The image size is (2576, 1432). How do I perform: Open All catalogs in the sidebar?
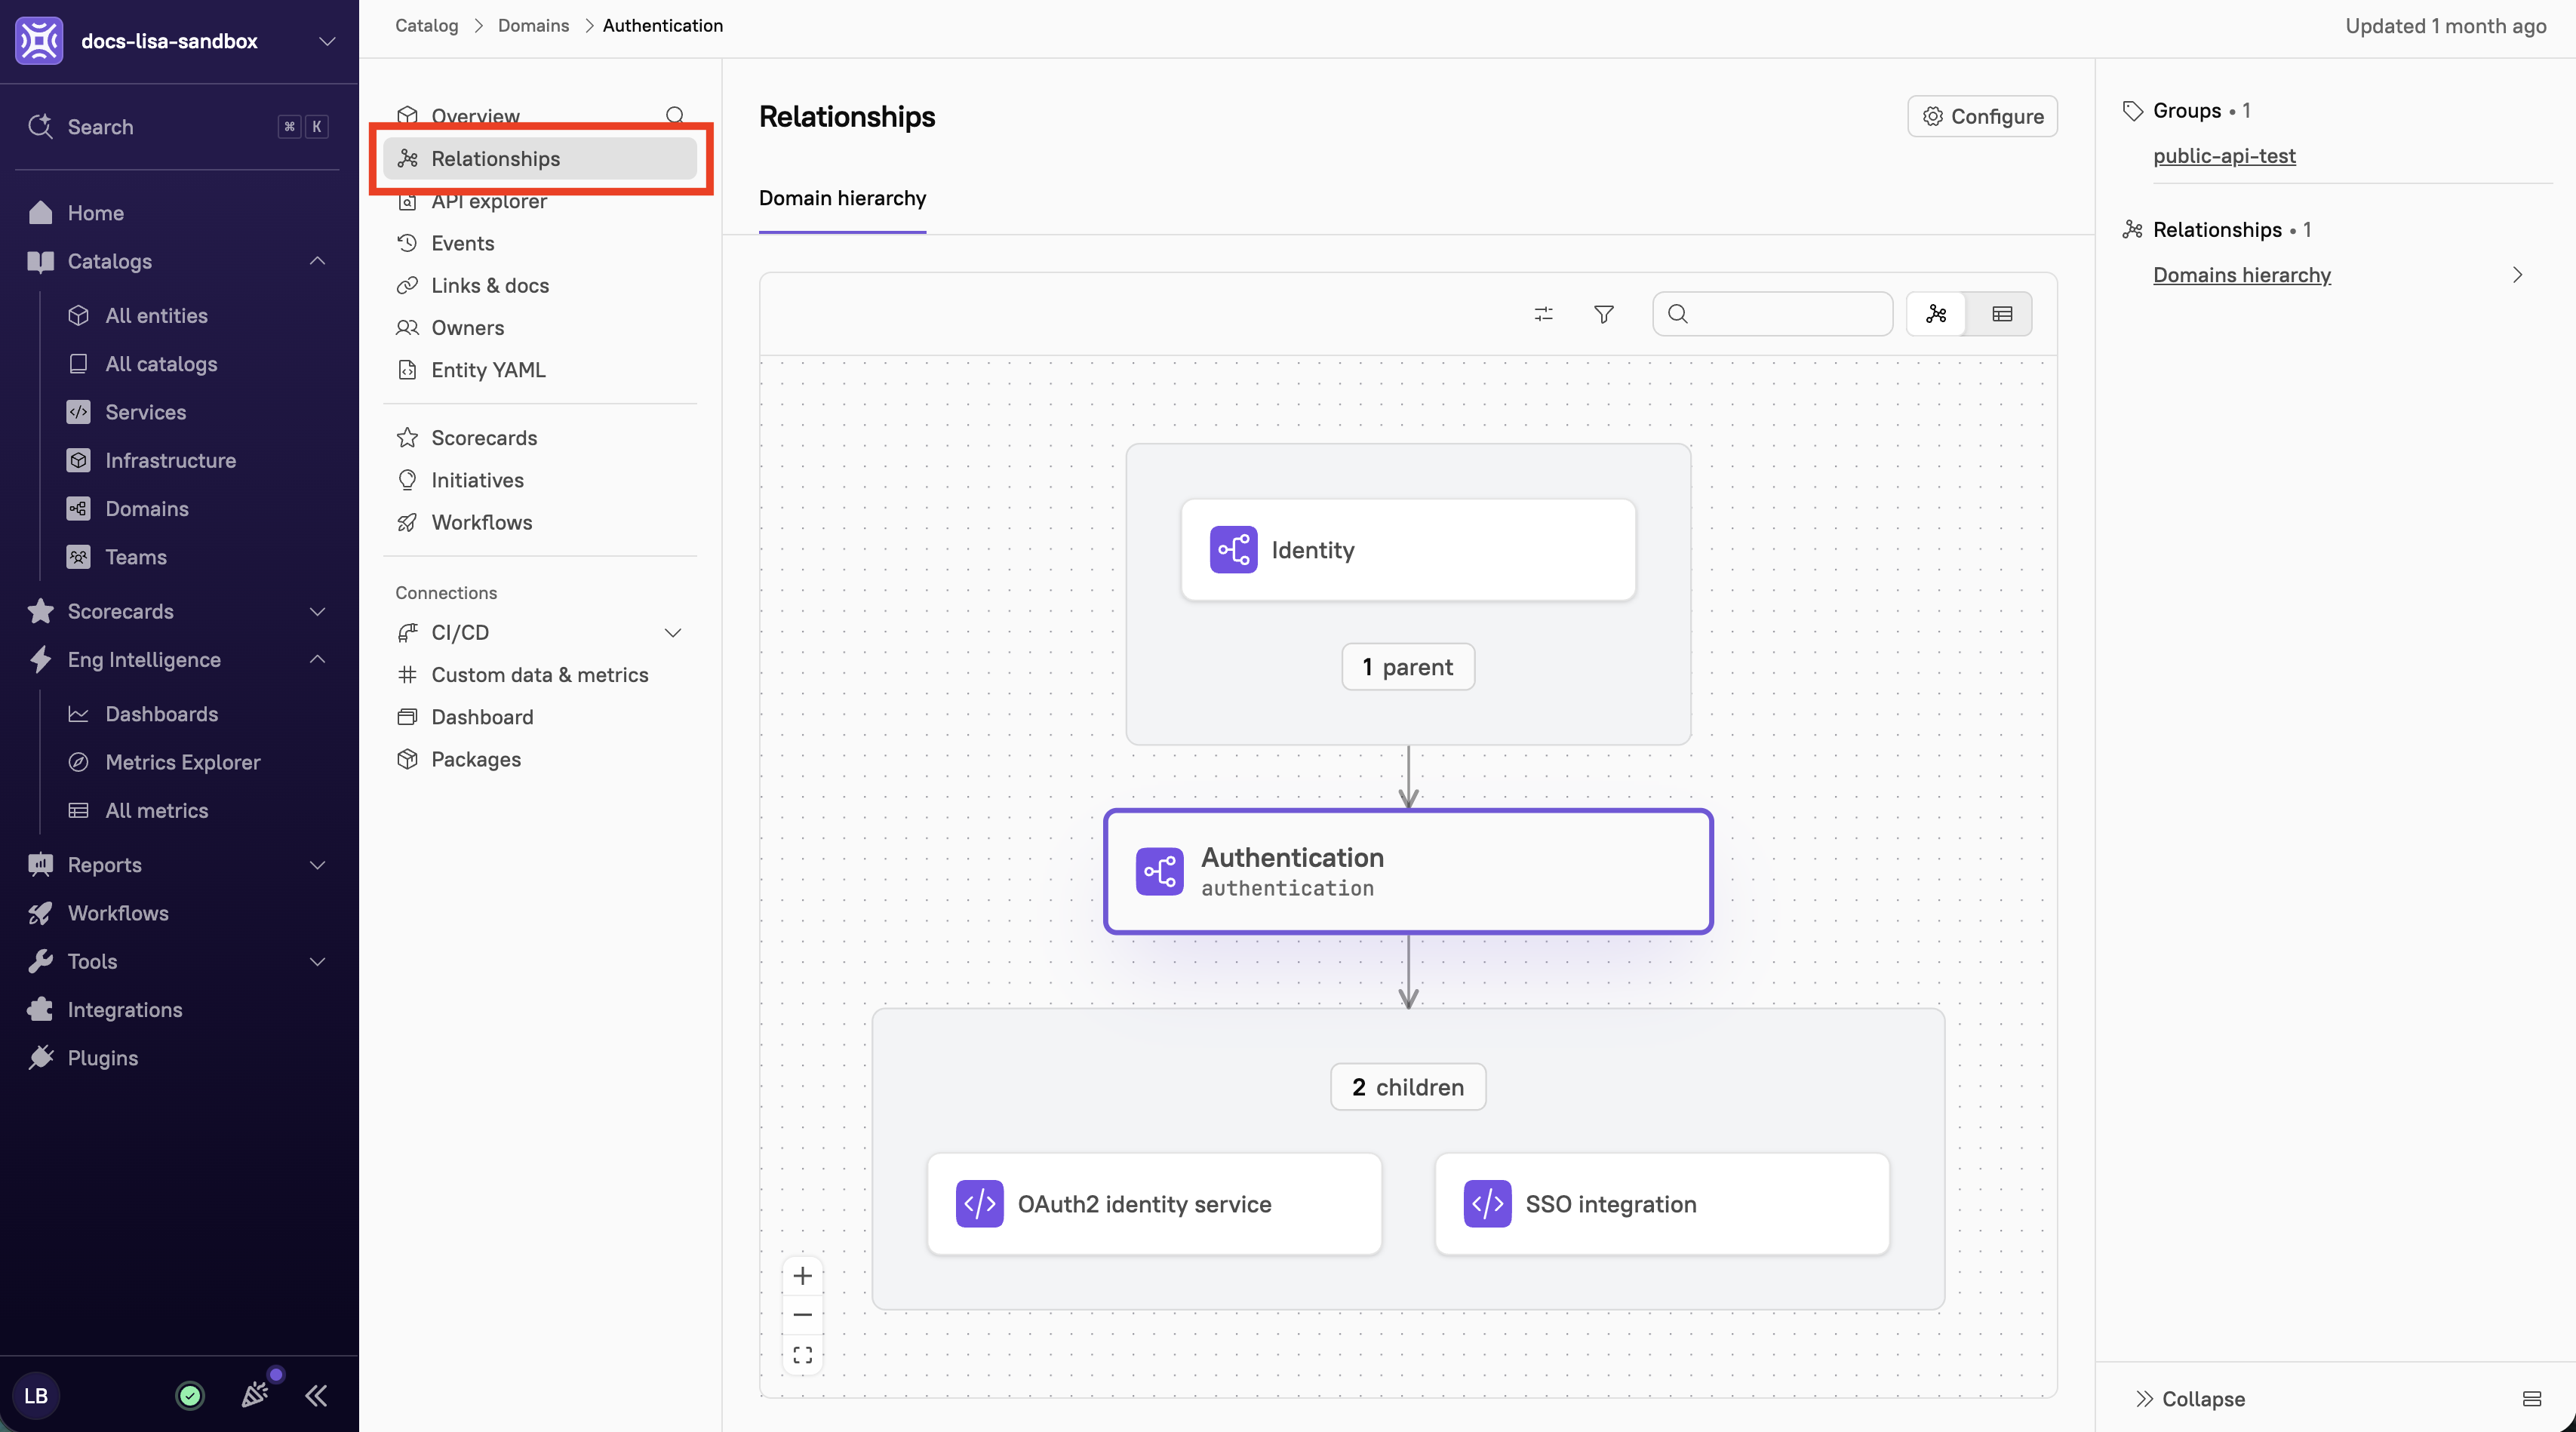[161, 364]
